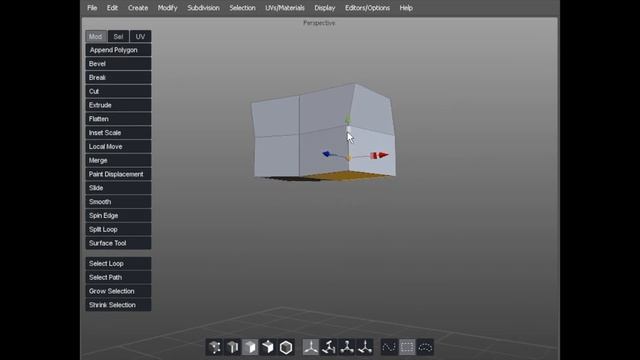Open the Subdivision menu
This screenshot has width=640, height=360.
pos(203,8)
